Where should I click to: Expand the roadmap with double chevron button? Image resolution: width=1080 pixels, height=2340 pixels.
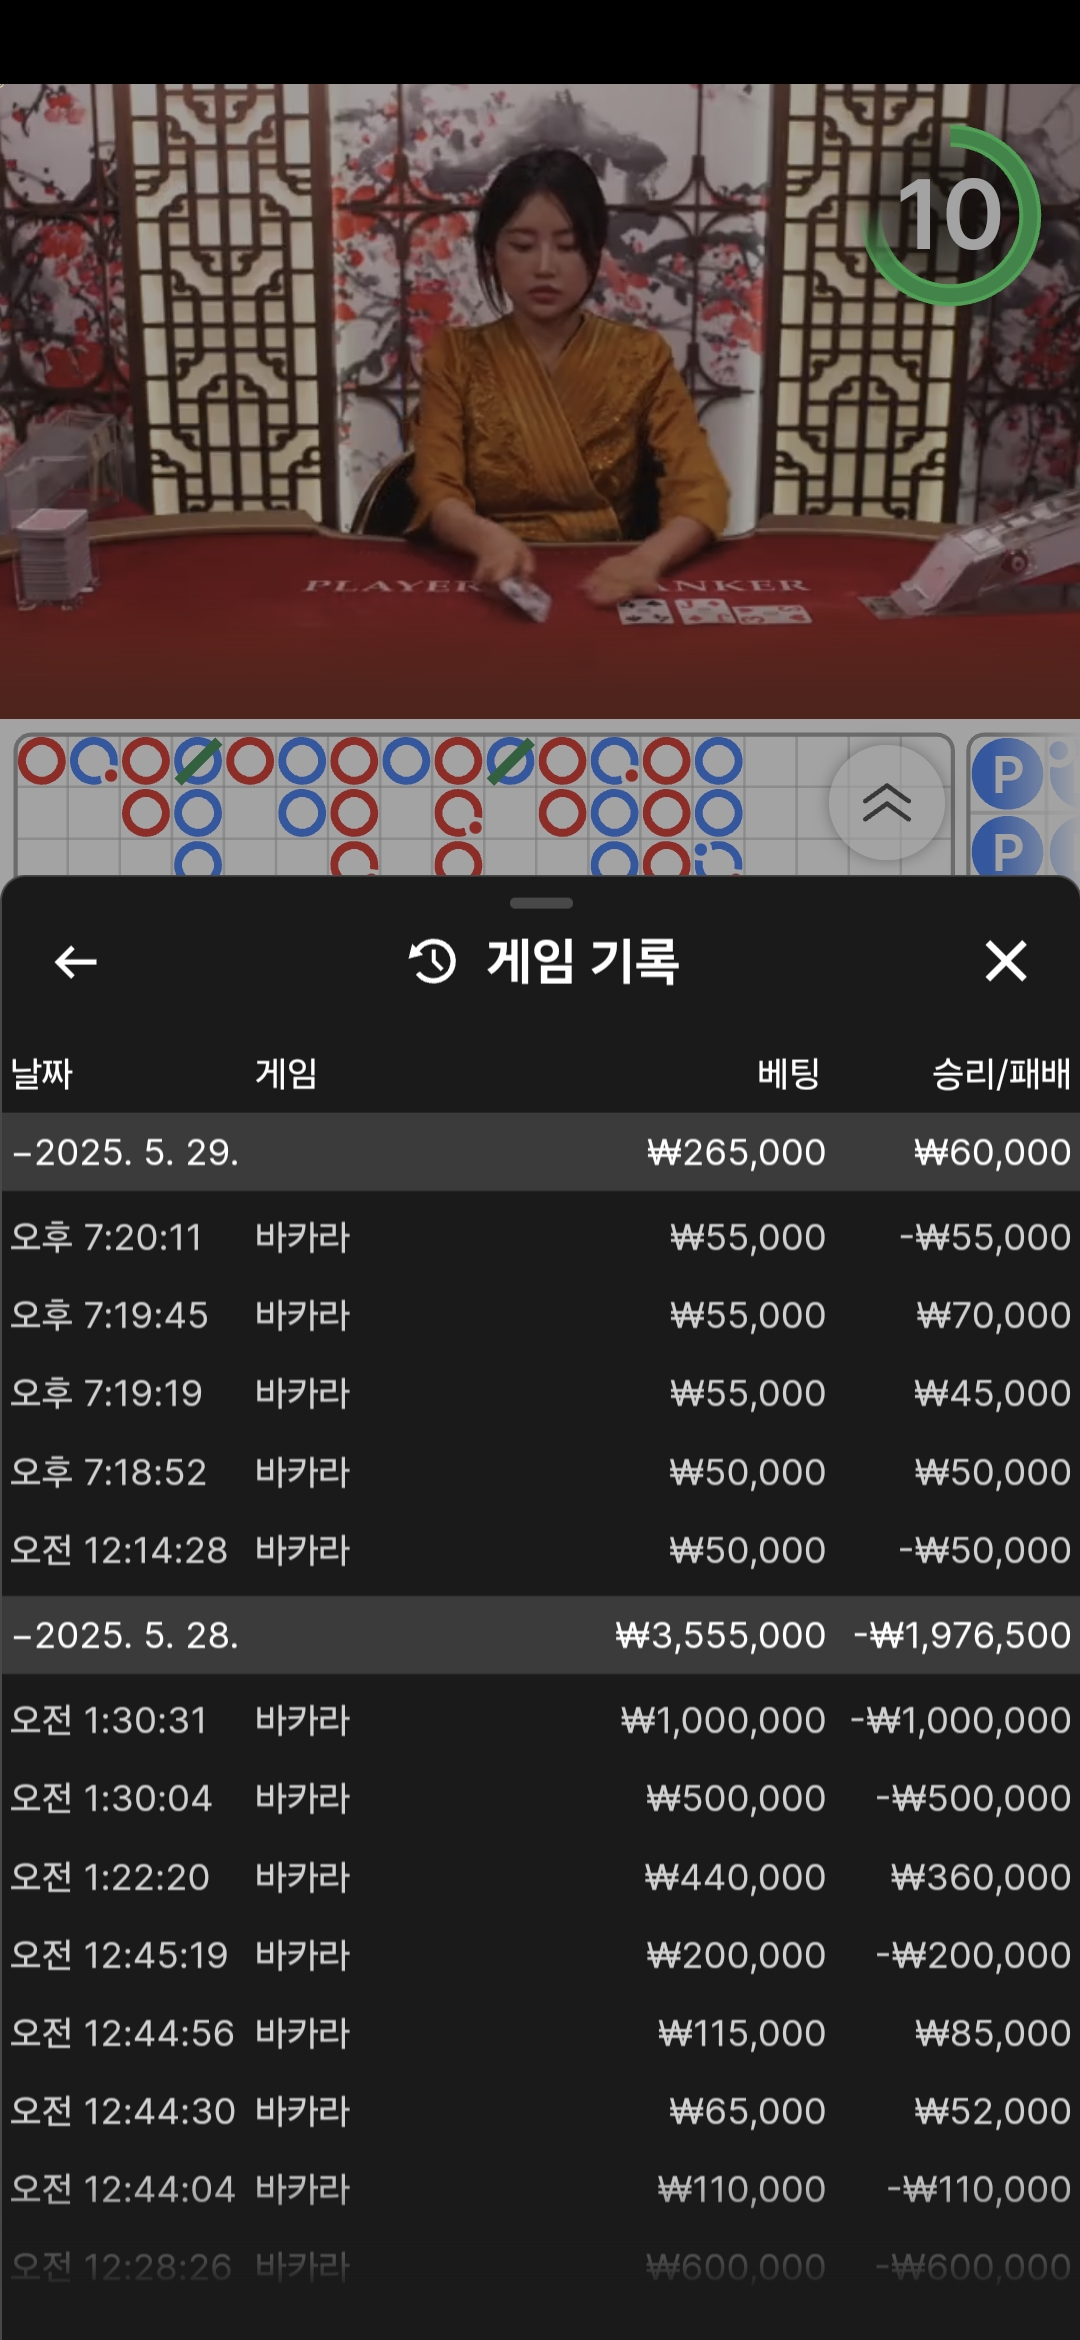[887, 802]
